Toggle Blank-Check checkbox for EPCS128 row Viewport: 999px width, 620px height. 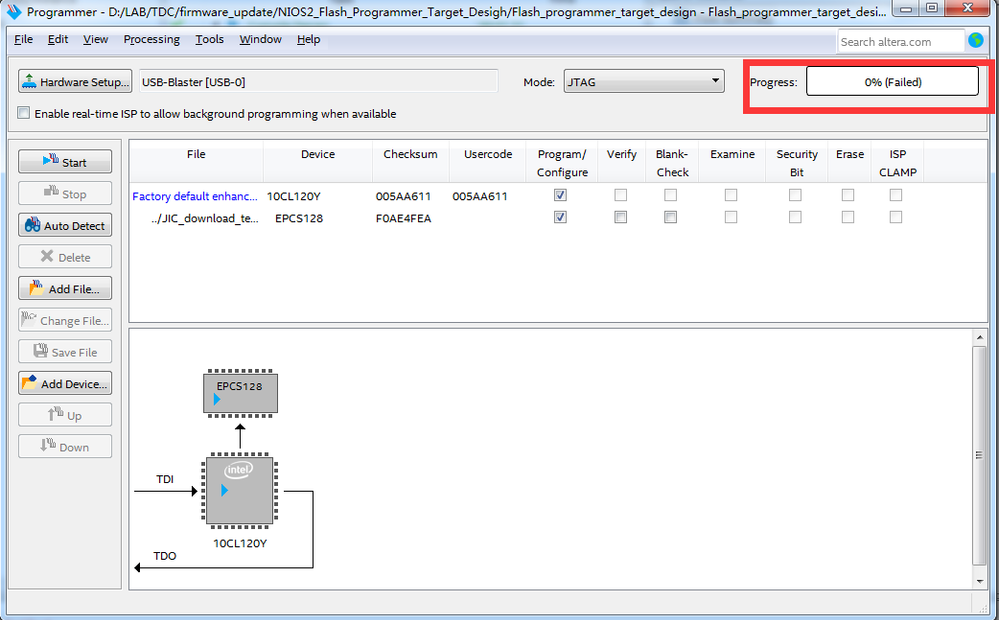[671, 218]
